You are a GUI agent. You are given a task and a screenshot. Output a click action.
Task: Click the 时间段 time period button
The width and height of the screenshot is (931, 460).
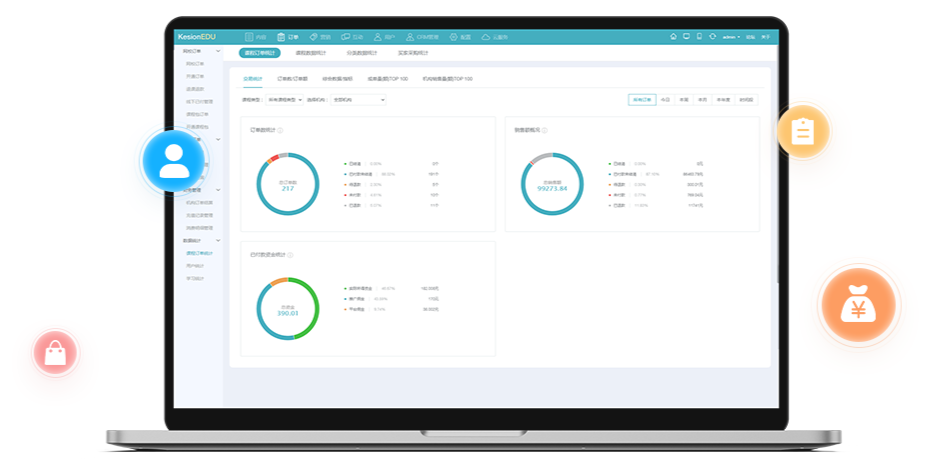pyautogui.click(x=746, y=100)
